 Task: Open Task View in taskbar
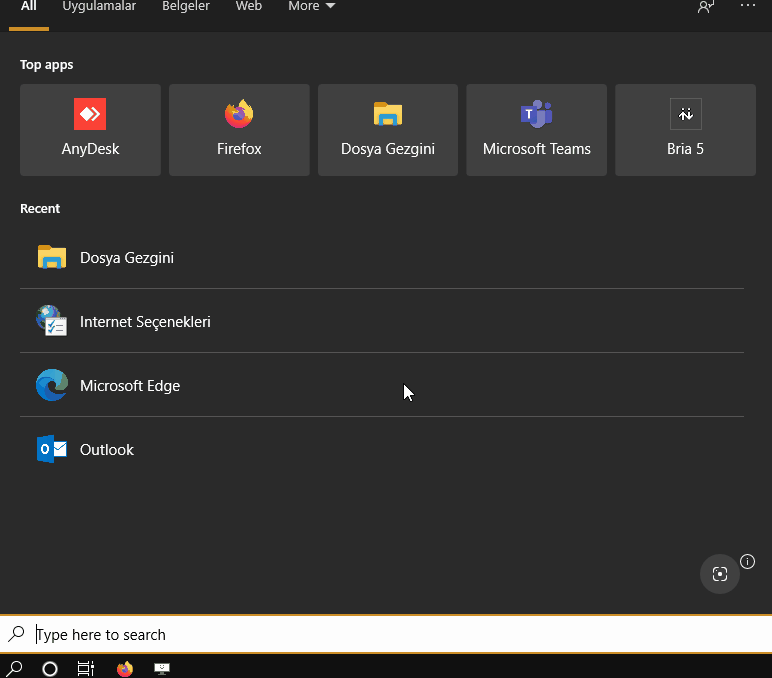coord(86,668)
